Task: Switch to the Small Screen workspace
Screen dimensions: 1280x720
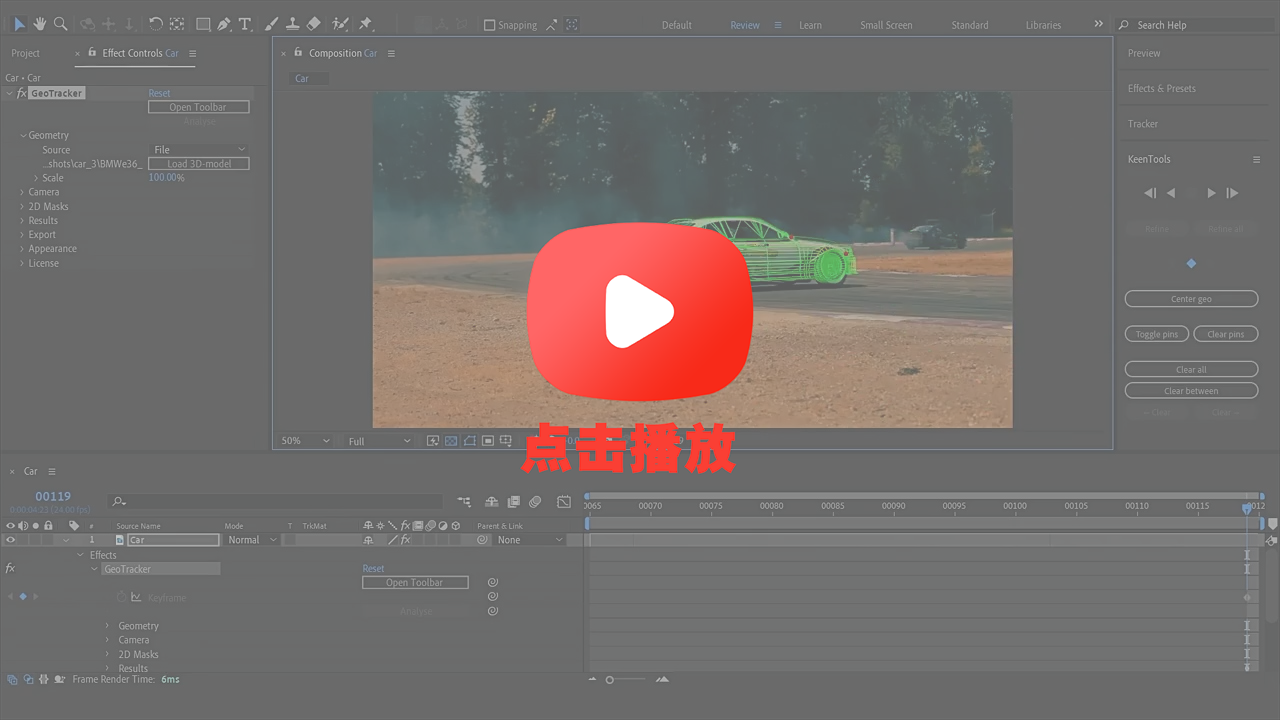Action: [x=886, y=25]
